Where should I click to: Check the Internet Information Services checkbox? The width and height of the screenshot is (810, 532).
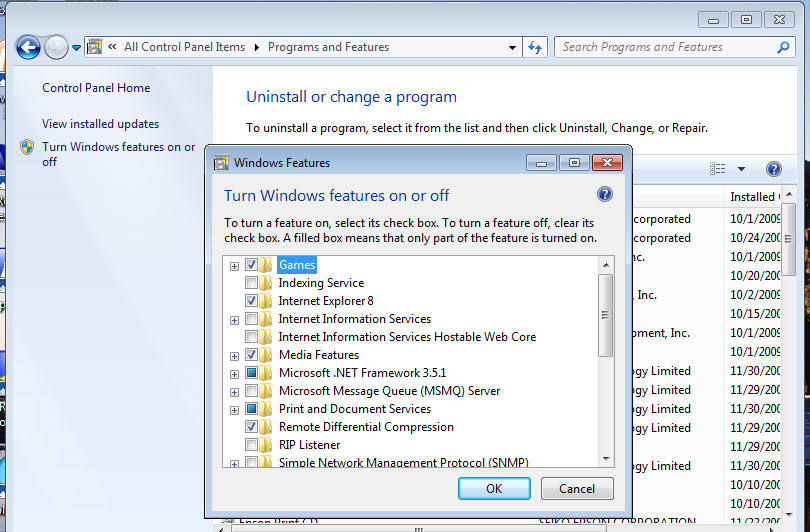point(251,319)
